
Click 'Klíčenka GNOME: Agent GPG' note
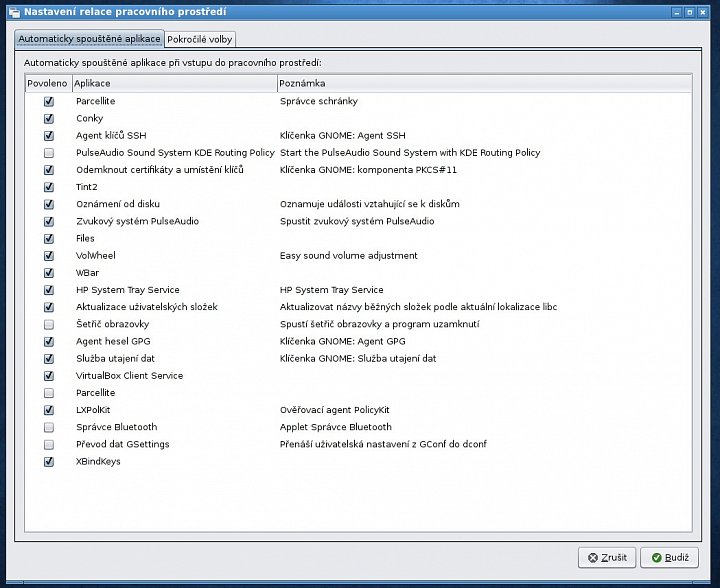(343, 341)
